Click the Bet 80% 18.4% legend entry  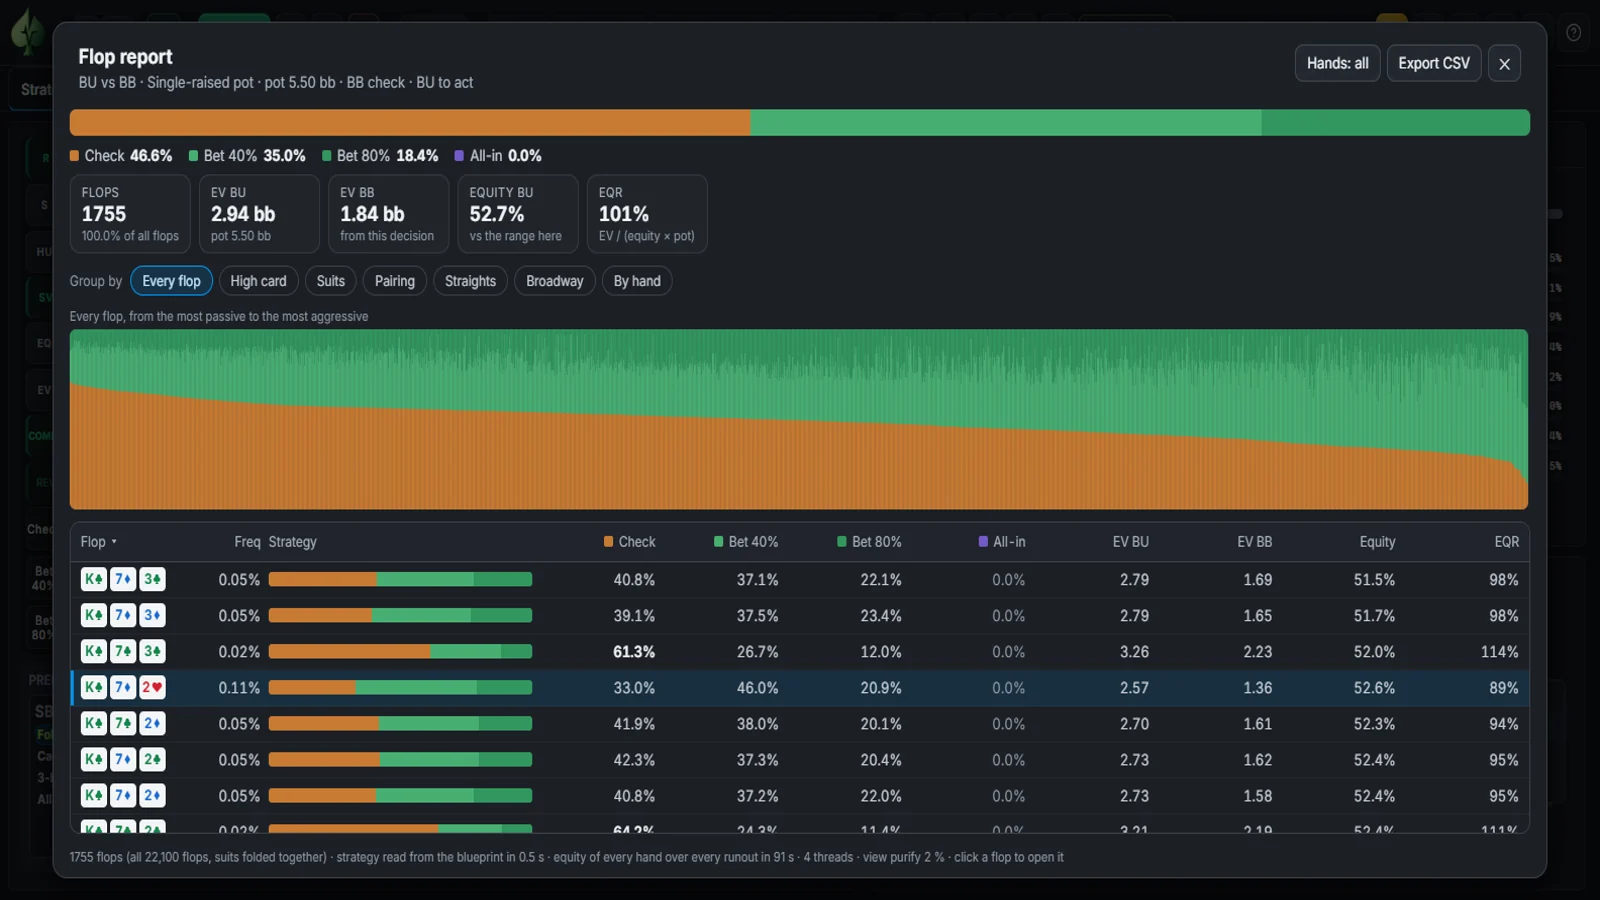380,156
